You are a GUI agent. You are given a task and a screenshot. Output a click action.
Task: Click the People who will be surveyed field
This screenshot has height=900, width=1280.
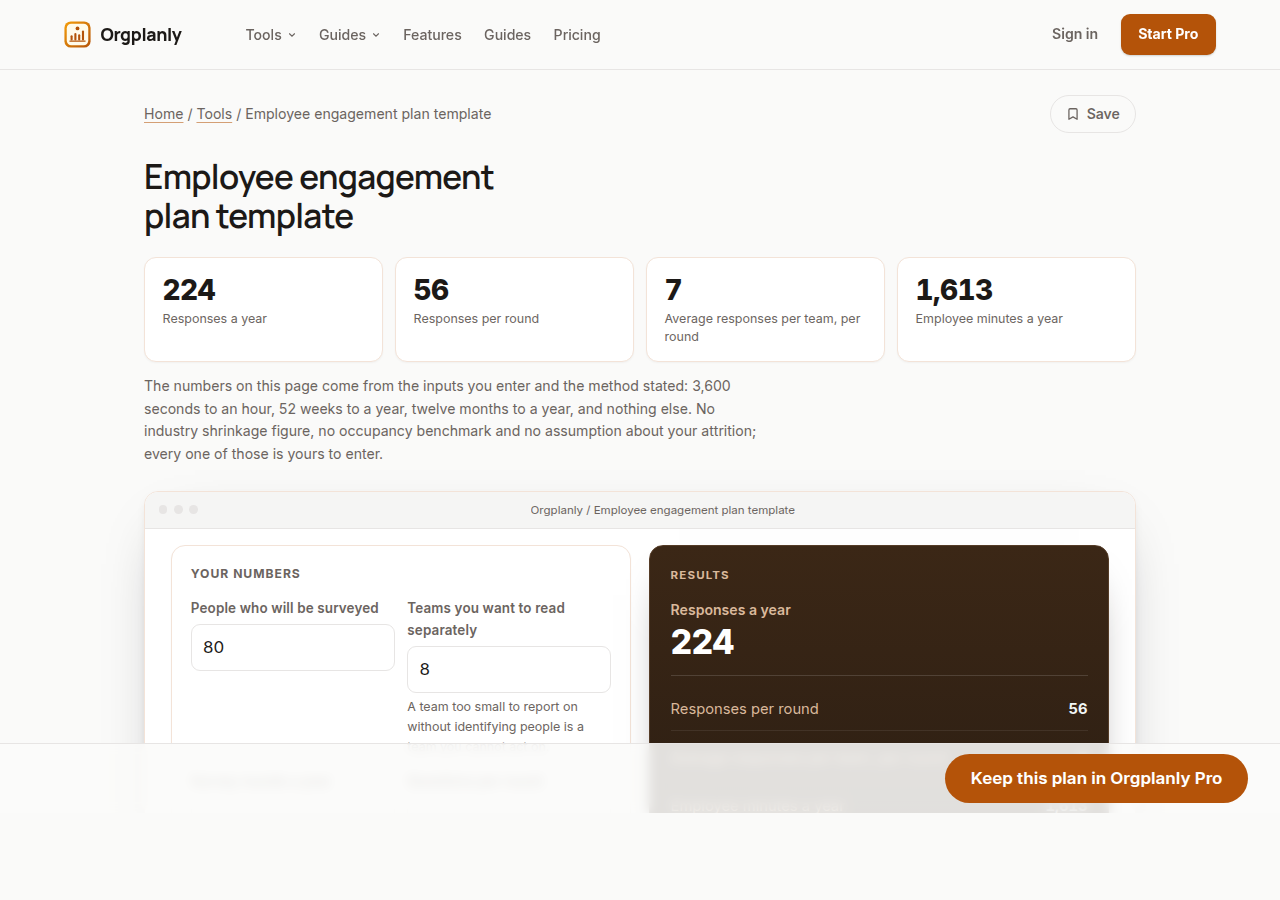coord(293,647)
